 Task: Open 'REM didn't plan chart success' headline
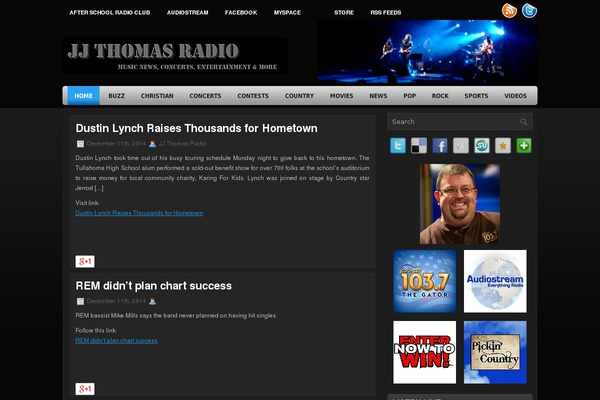pos(153,286)
